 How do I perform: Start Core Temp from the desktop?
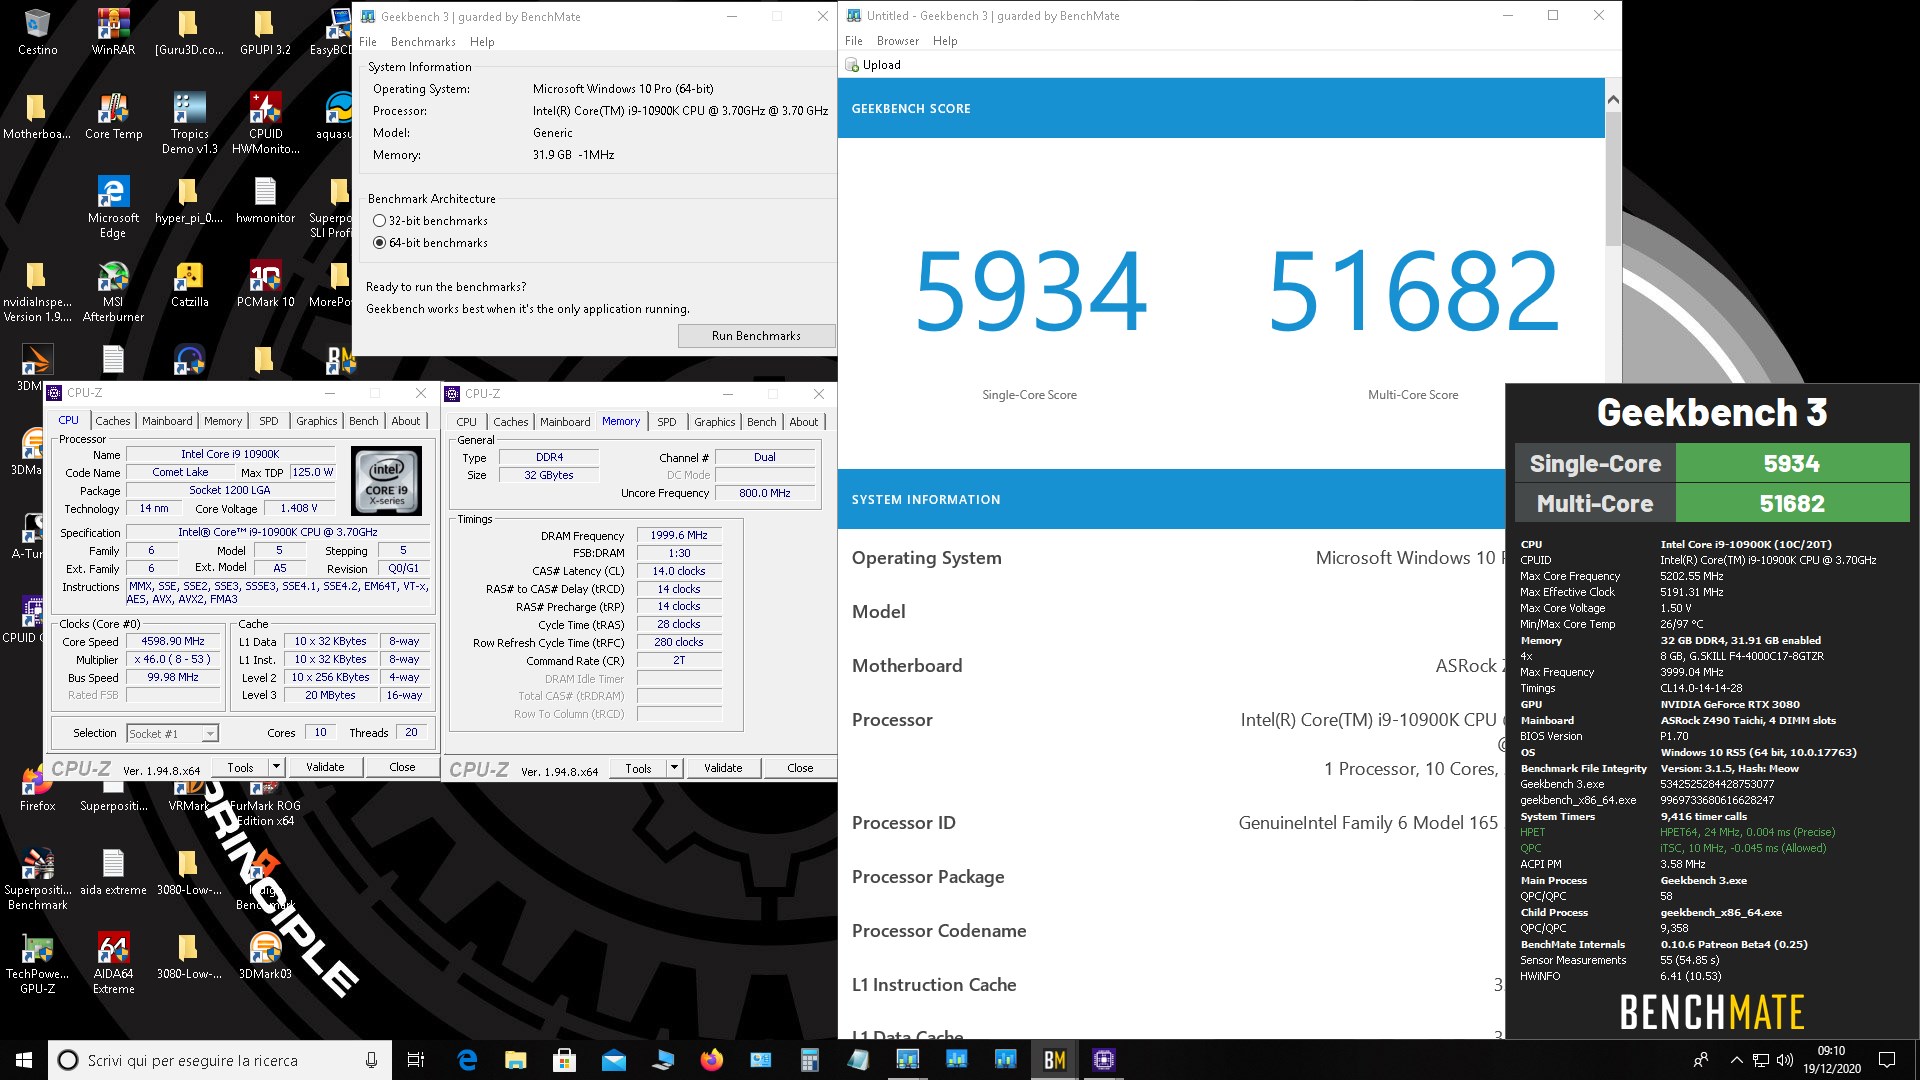tap(113, 116)
